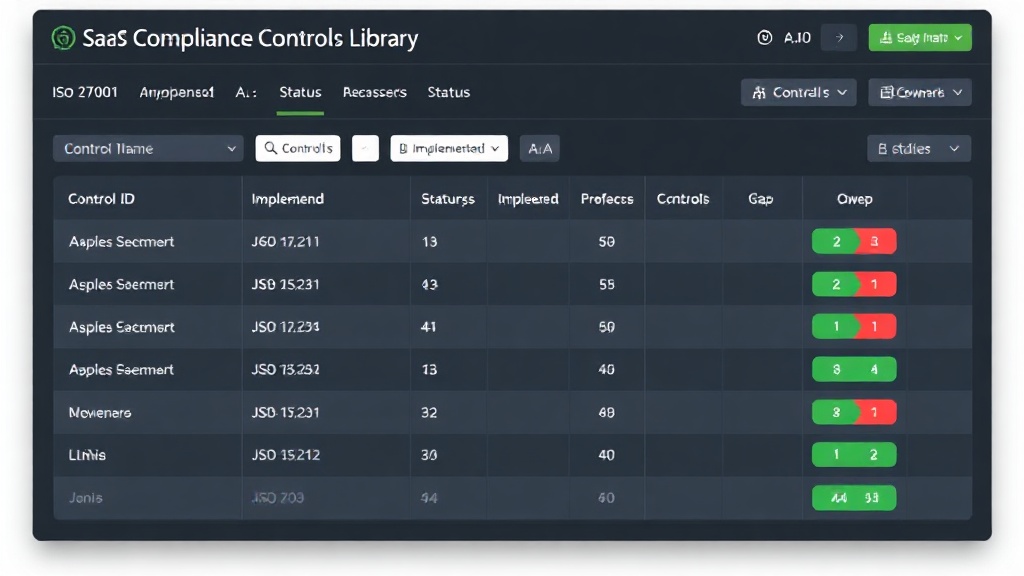
Task: Select the Movenere row name
Action: pos(100,412)
